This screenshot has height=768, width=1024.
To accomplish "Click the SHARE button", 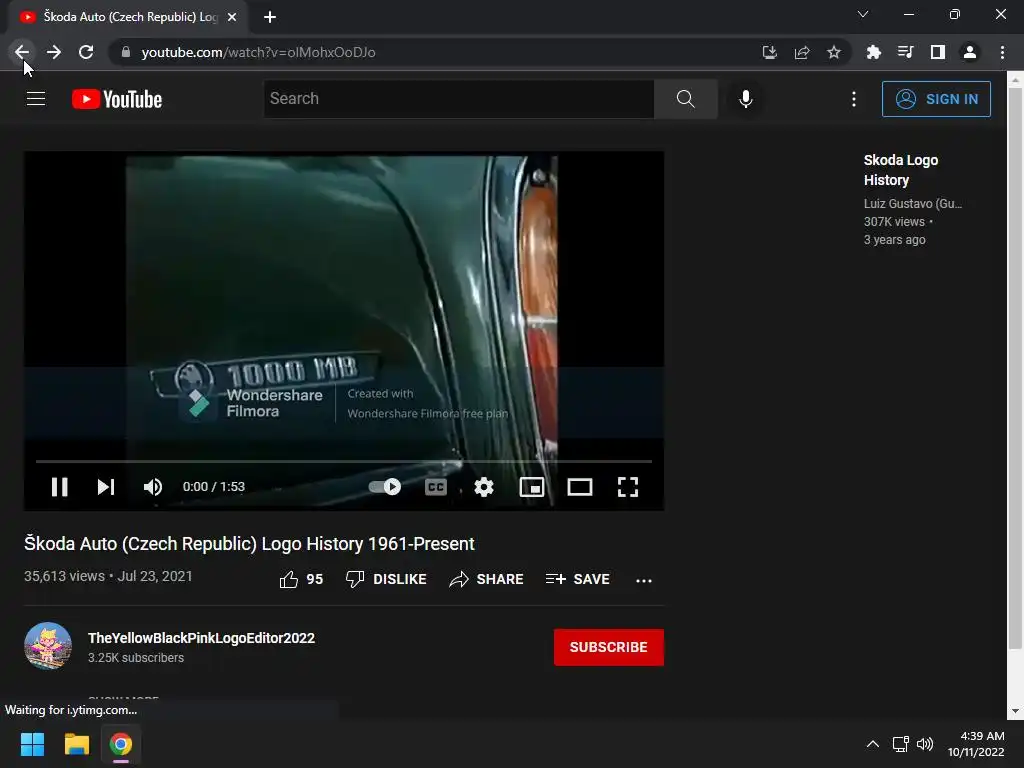I will [x=487, y=579].
